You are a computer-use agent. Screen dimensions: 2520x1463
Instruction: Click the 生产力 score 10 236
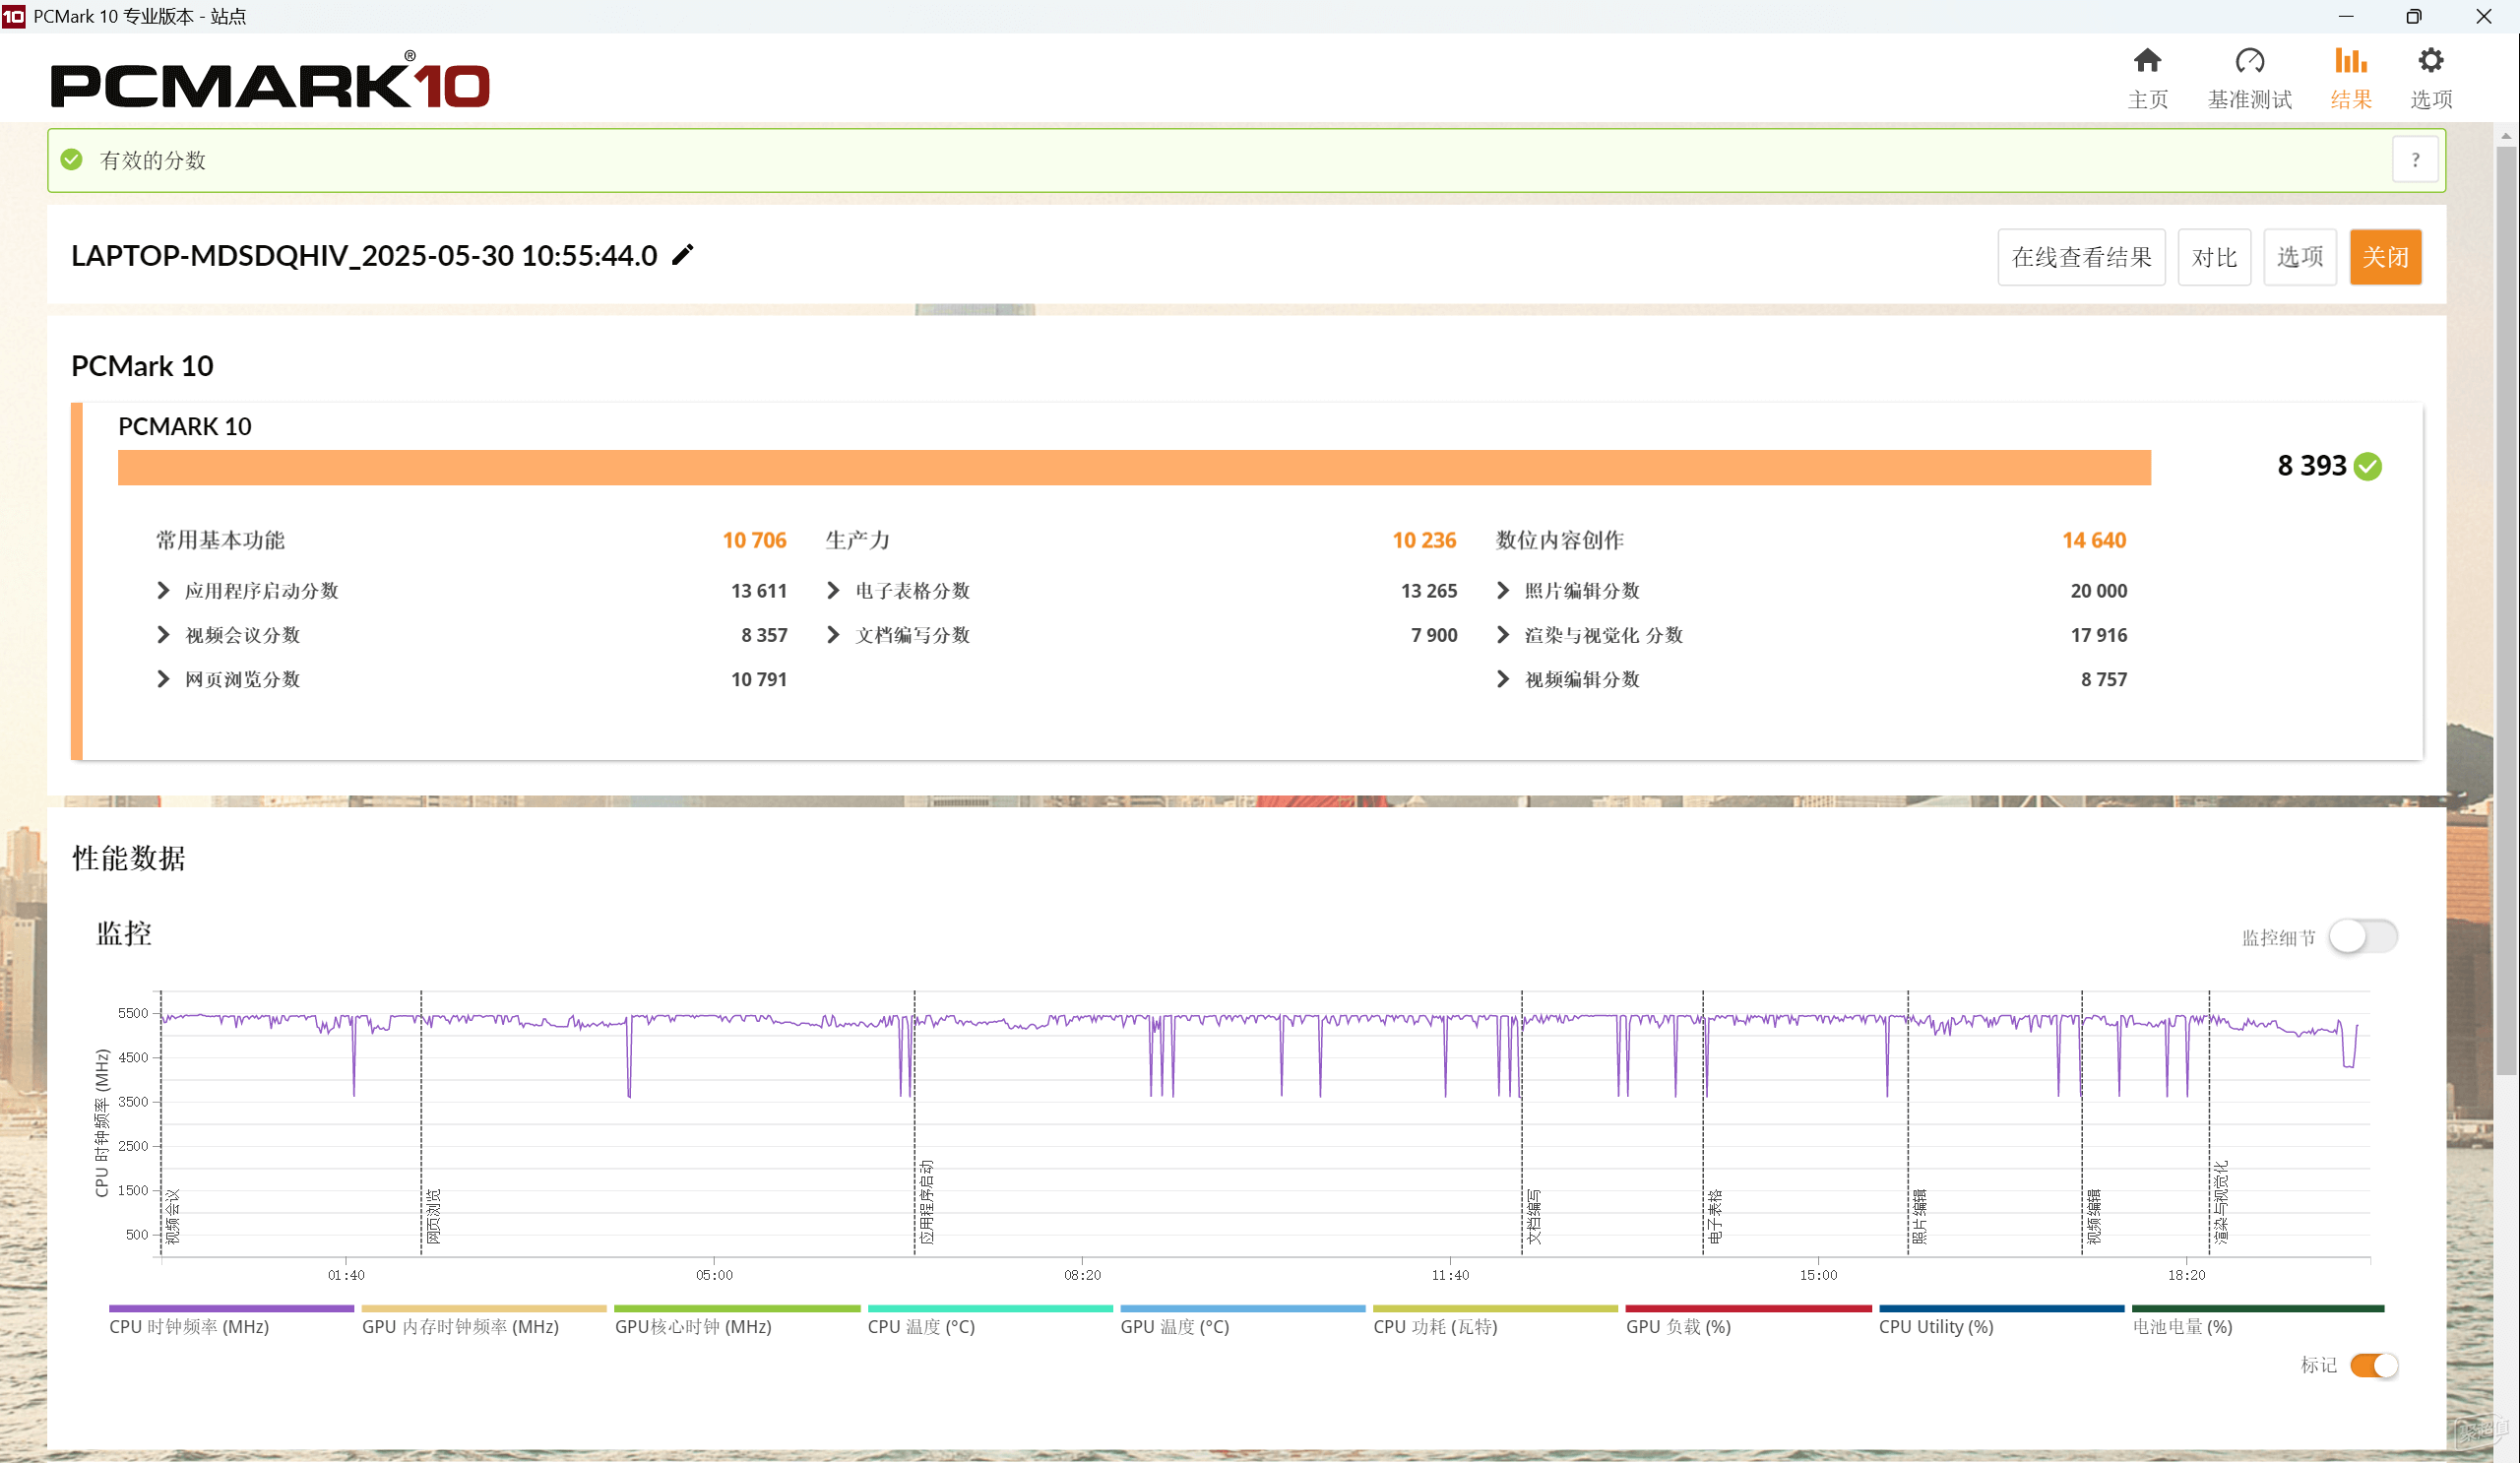pyautogui.click(x=1424, y=540)
